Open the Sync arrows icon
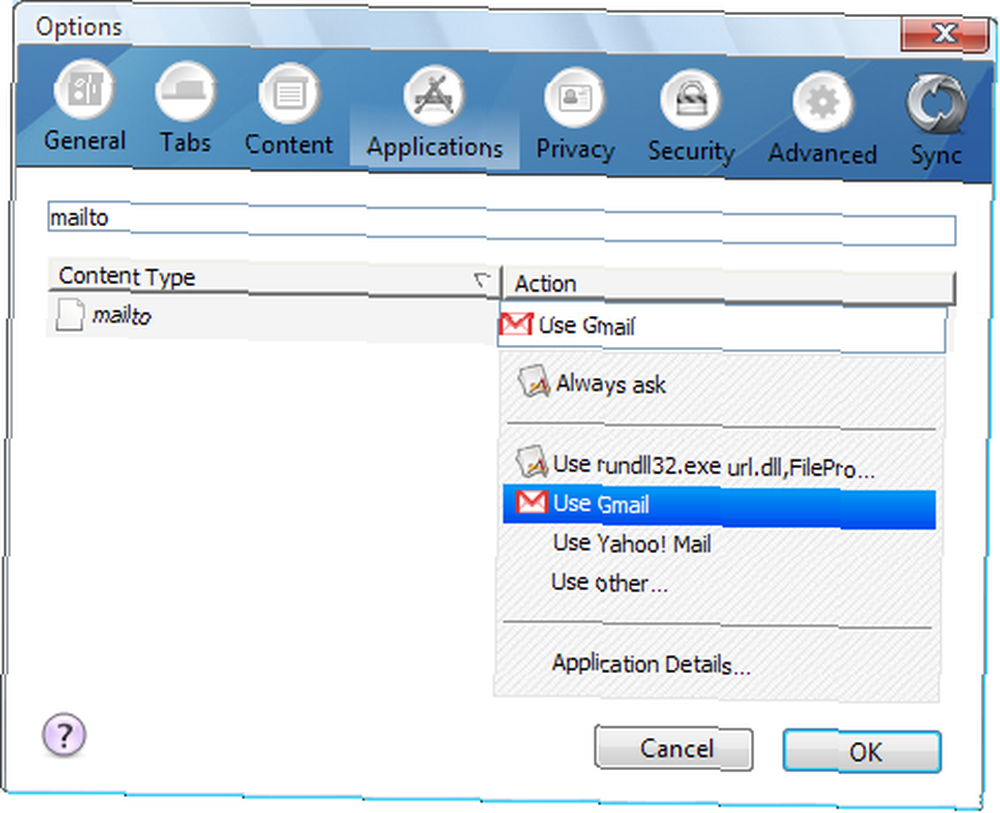 pyautogui.click(x=936, y=105)
